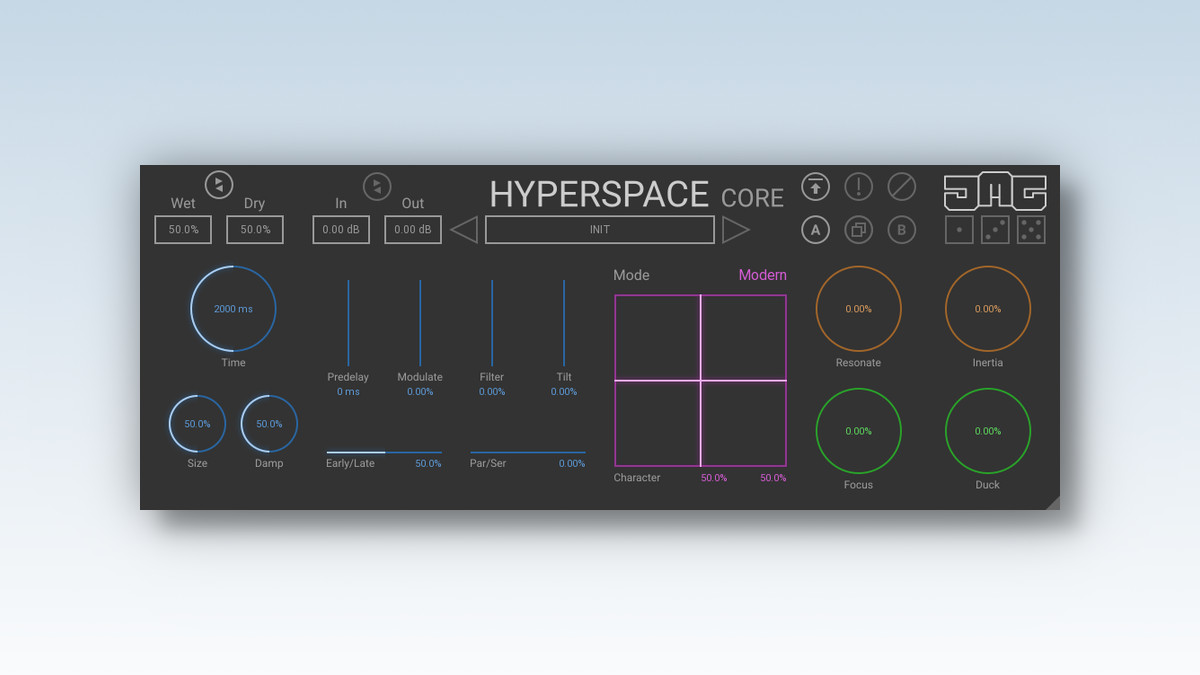The width and height of the screenshot is (1200, 675).
Task: Toggle the Wet/Dry link button
Action: 219,185
